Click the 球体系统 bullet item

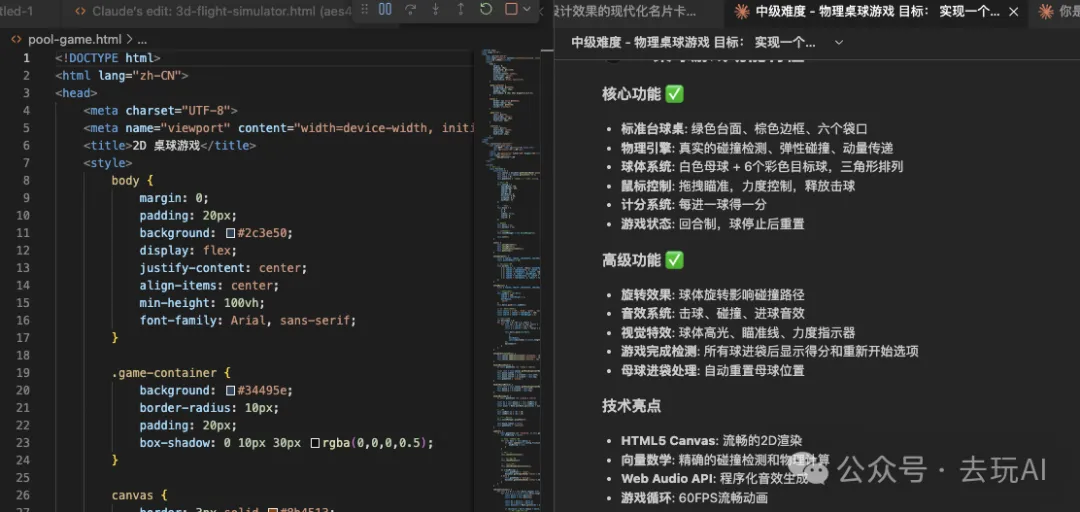point(762,167)
